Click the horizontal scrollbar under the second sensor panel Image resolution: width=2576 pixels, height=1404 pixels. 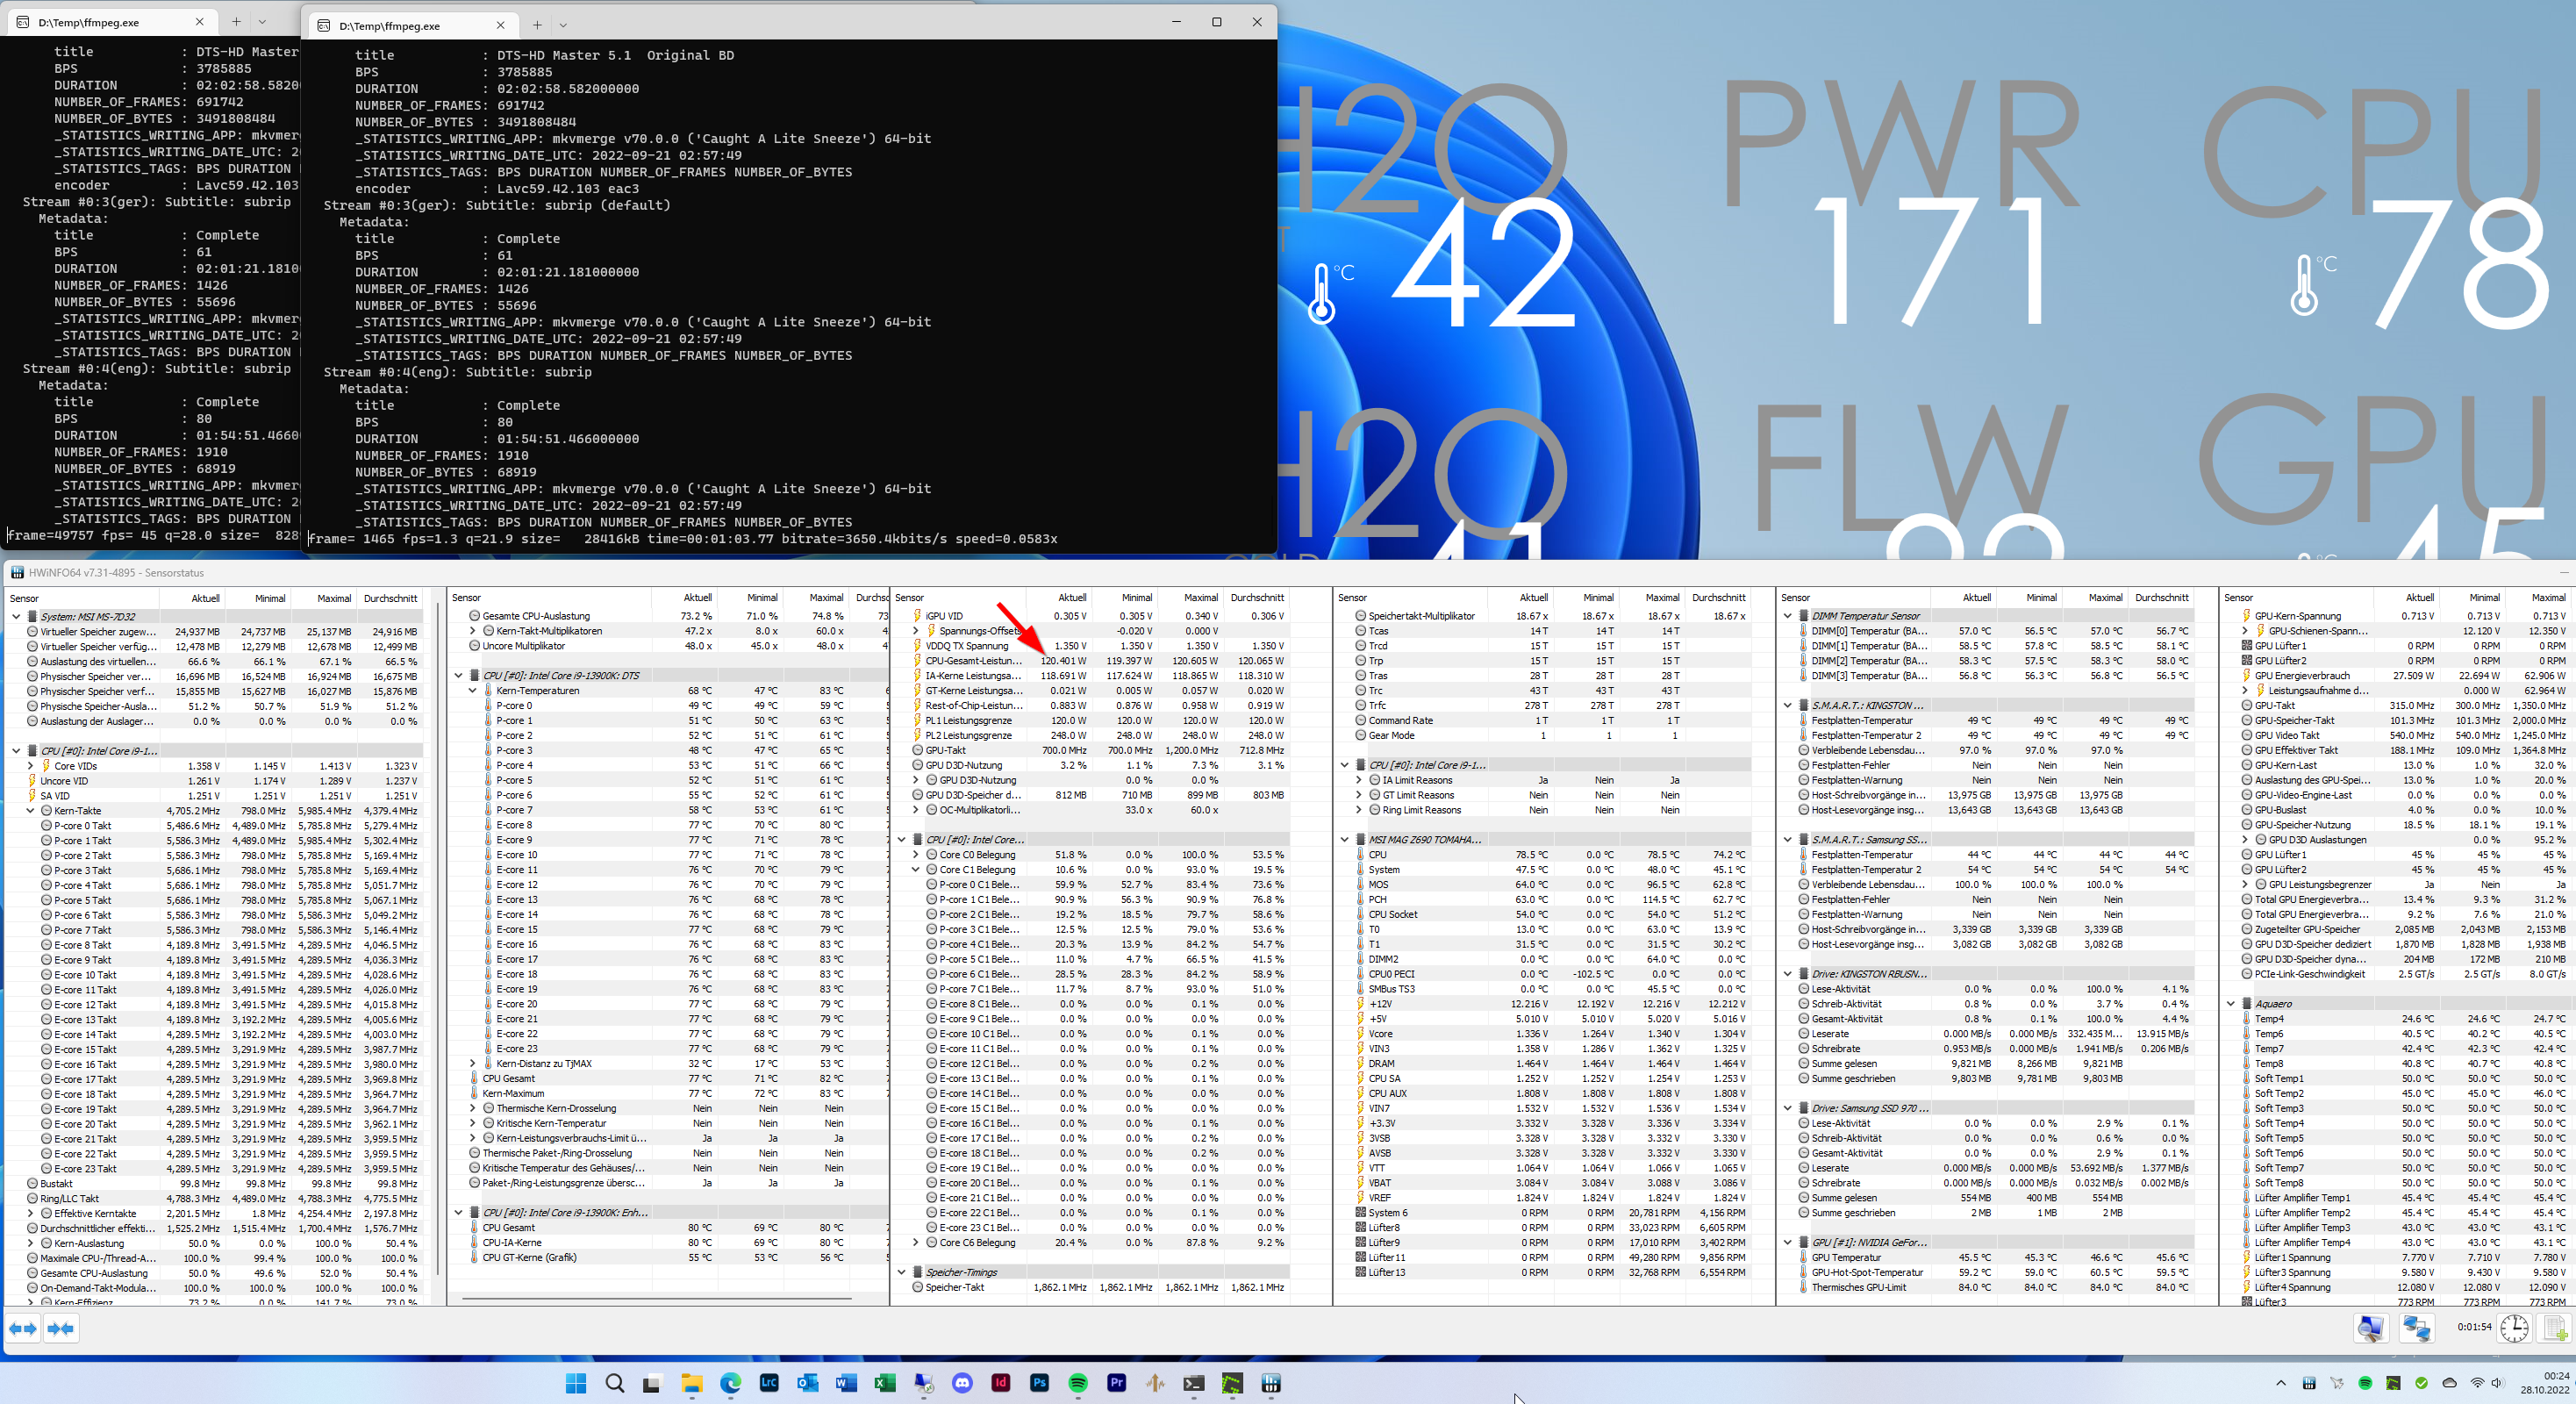tap(656, 1299)
